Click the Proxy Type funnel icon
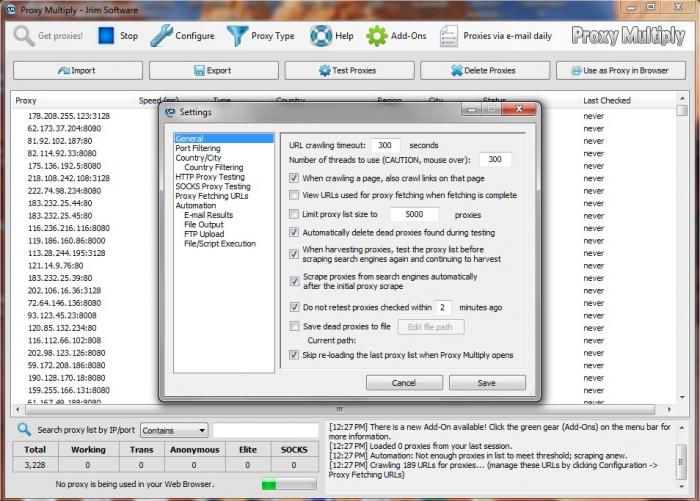Image resolution: width=700 pixels, height=501 pixels. (237, 36)
